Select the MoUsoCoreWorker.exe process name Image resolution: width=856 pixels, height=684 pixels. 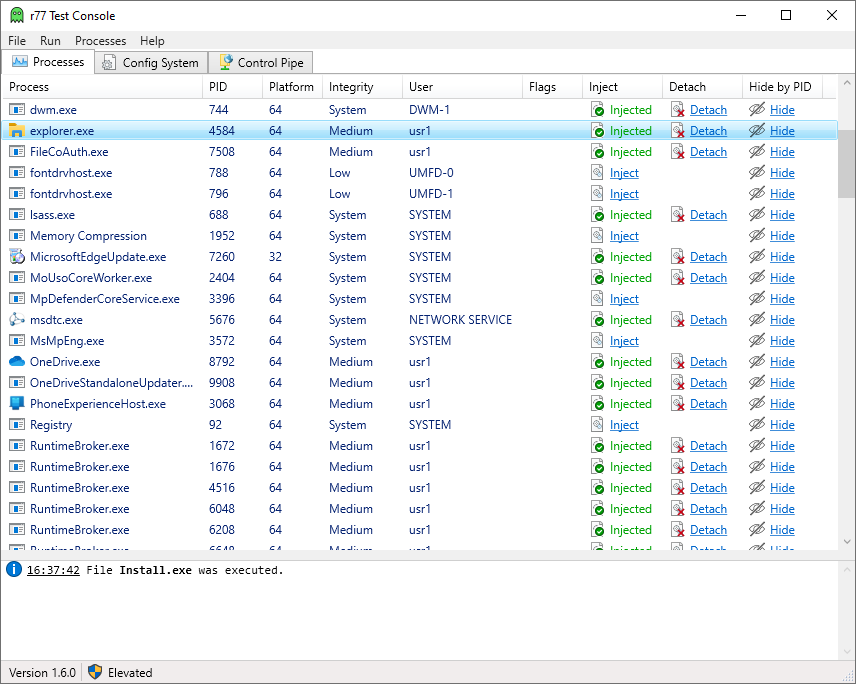coord(91,278)
